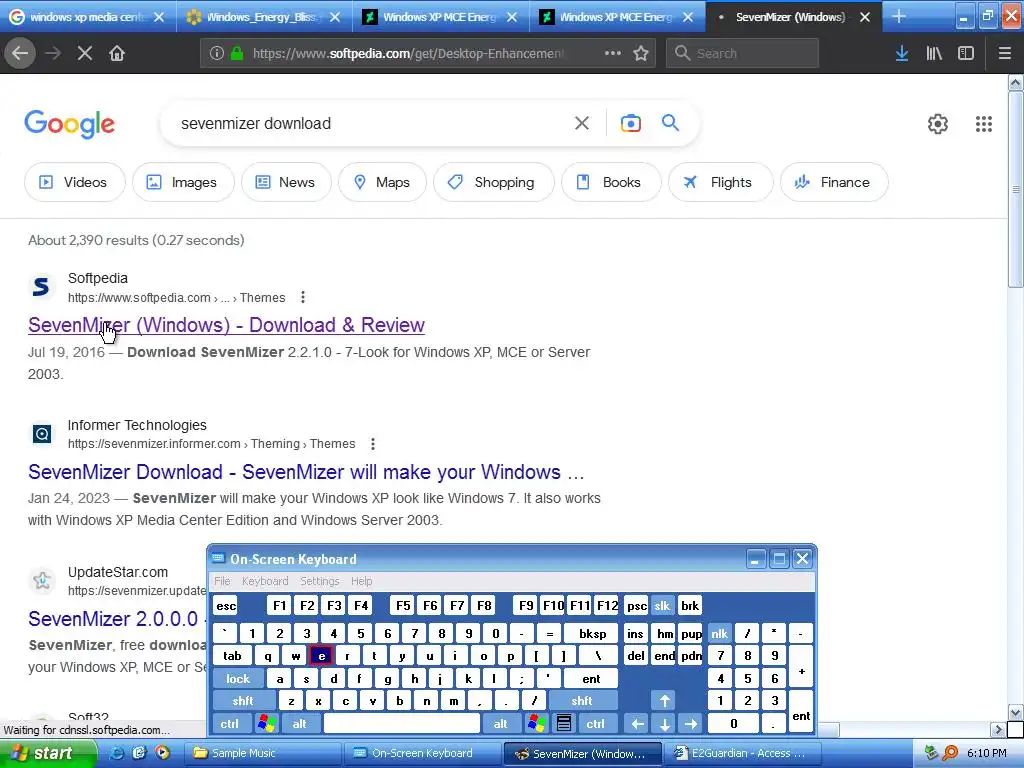Viewport: 1024px width, 768px height.
Task: Toggle the left shft key
Action: point(243,701)
